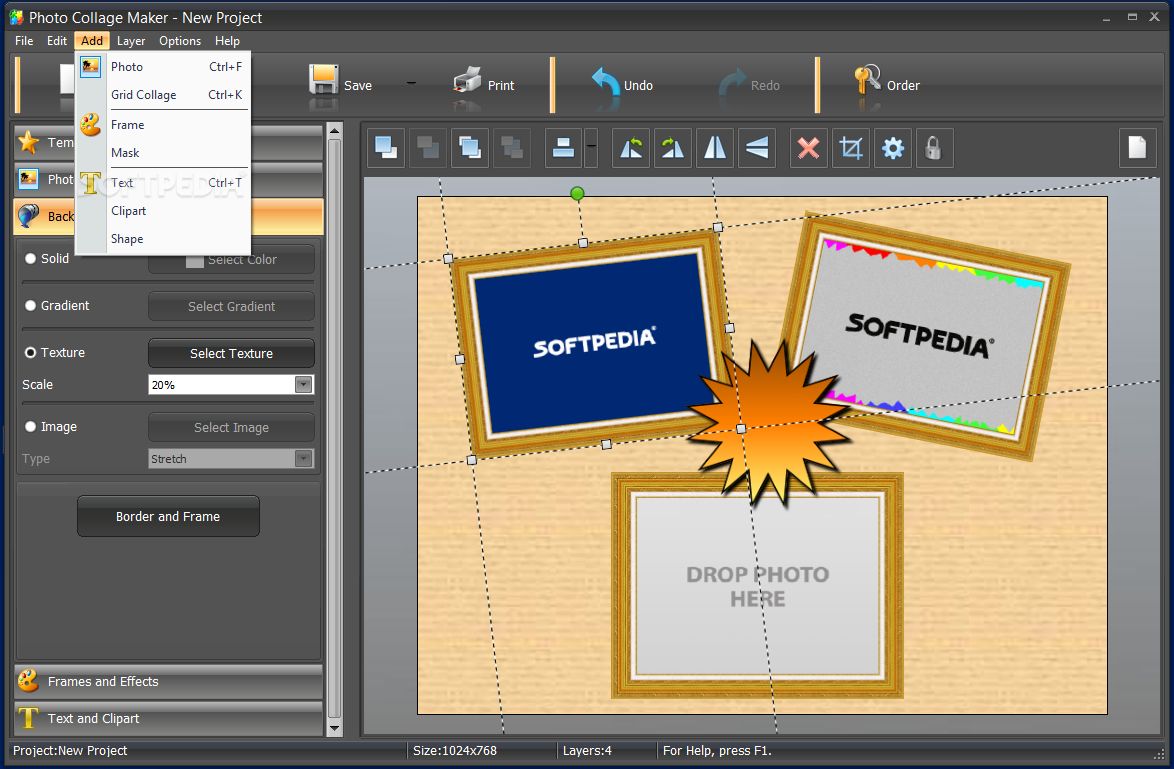
Task: Click the left panel scrollbar down arrow
Action: pos(335,727)
